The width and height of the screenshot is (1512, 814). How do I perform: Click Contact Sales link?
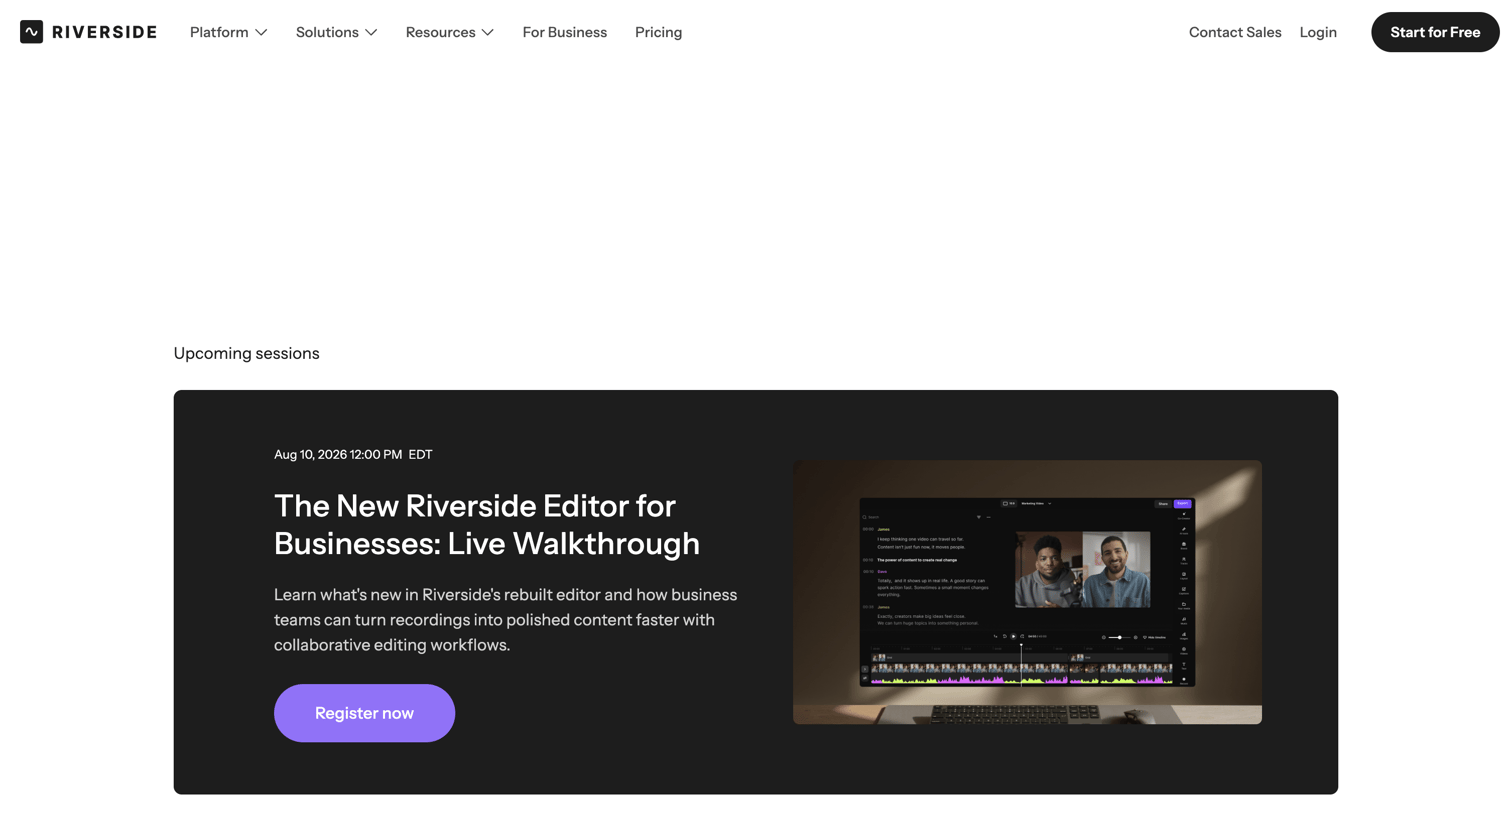click(x=1235, y=32)
